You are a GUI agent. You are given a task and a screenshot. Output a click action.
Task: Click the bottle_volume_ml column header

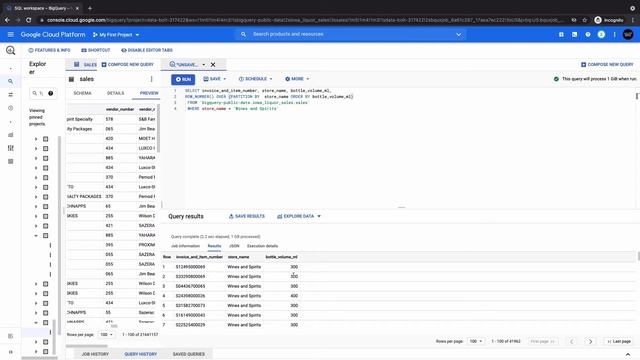point(281,257)
